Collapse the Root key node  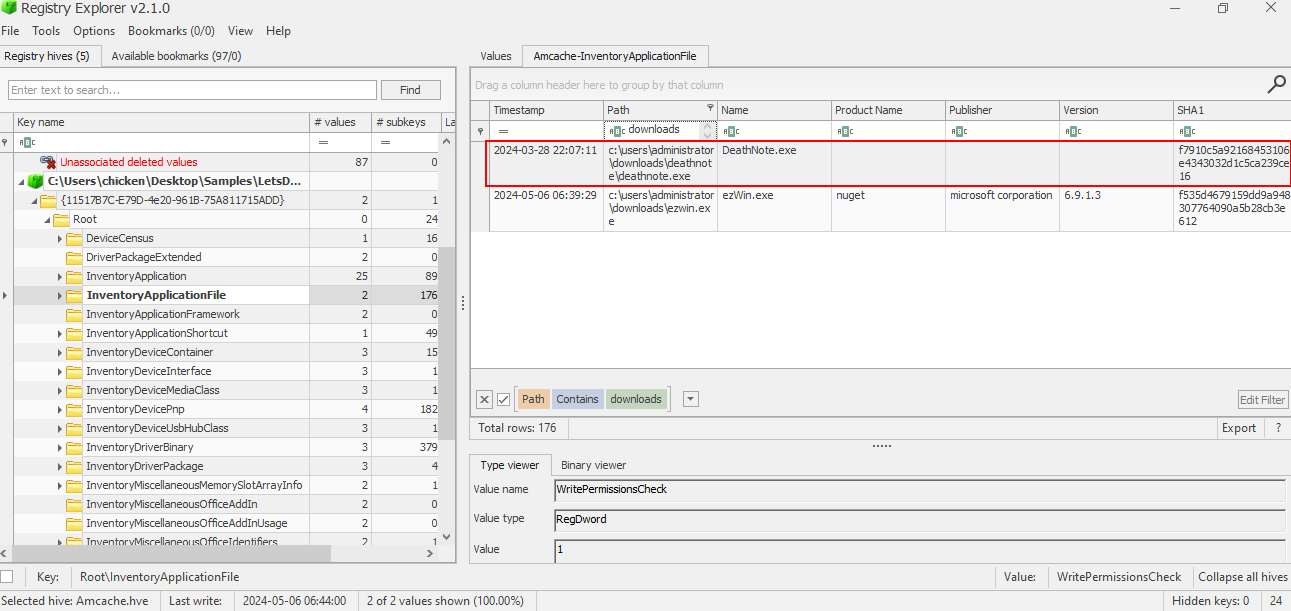46,219
